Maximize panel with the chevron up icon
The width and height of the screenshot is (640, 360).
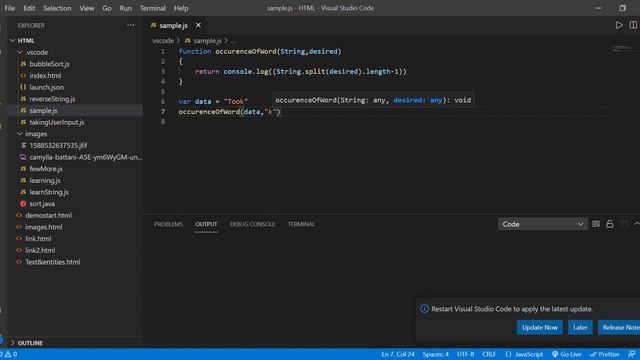click(637, 224)
